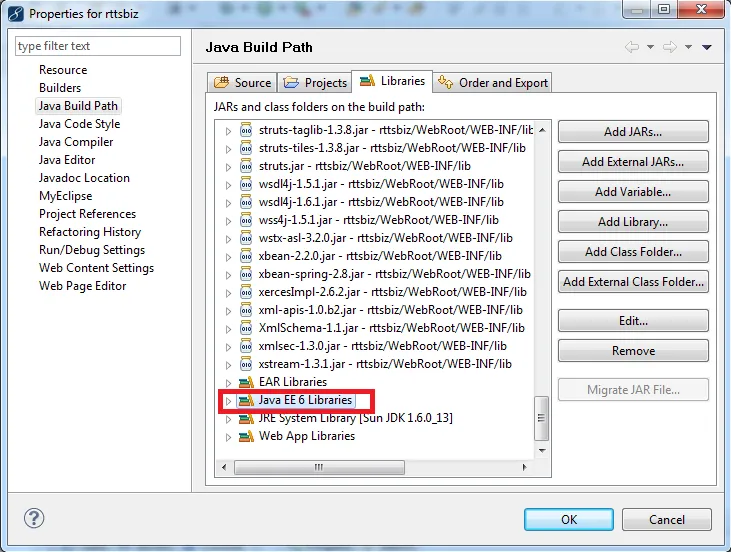731x552 pixels.
Task: Switch to the Projects tab
Action: point(315,83)
